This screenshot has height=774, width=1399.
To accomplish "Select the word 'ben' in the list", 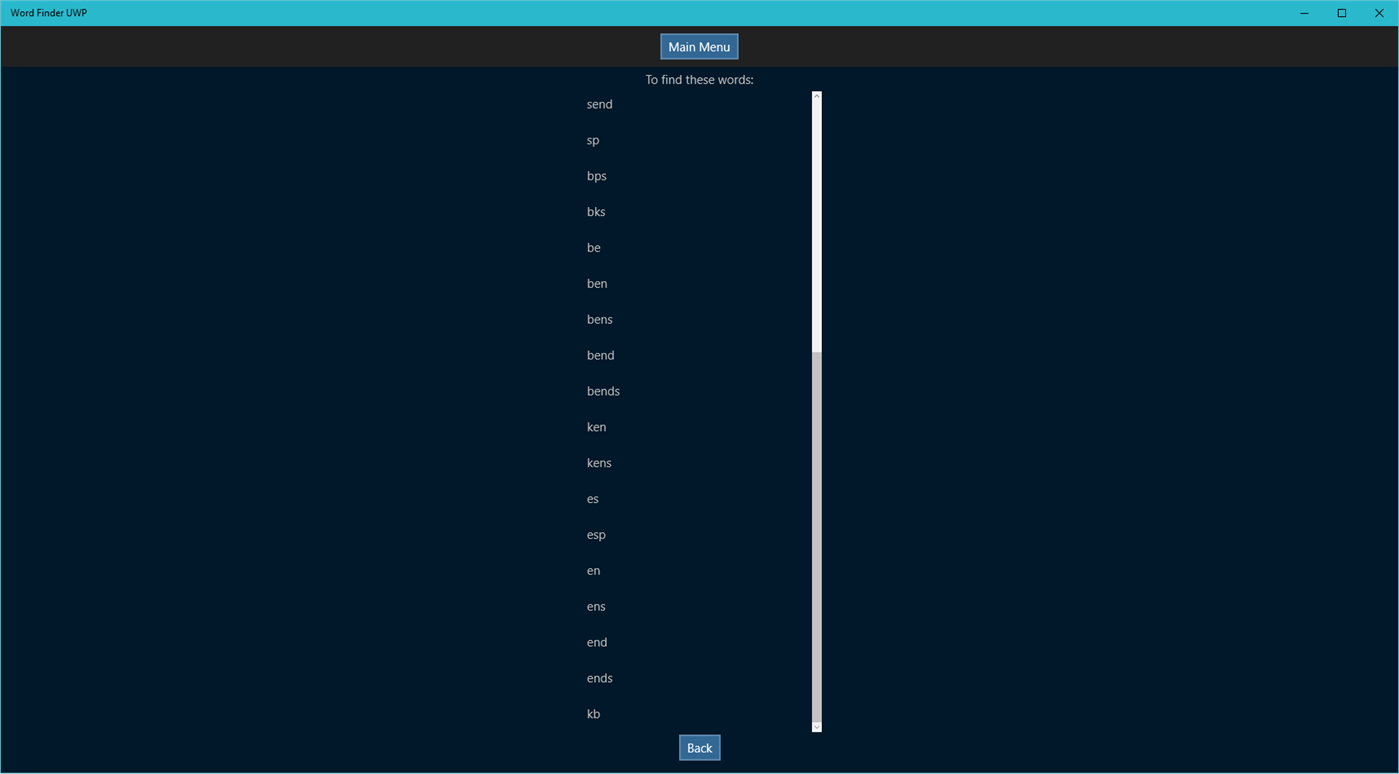I will [x=596, y=283].
